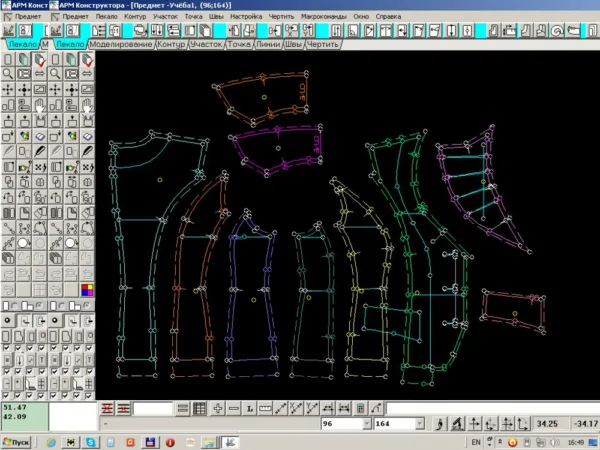Open the height dropdown showing 164
This screenshot has height=450, width=600.
coord(420,424)
